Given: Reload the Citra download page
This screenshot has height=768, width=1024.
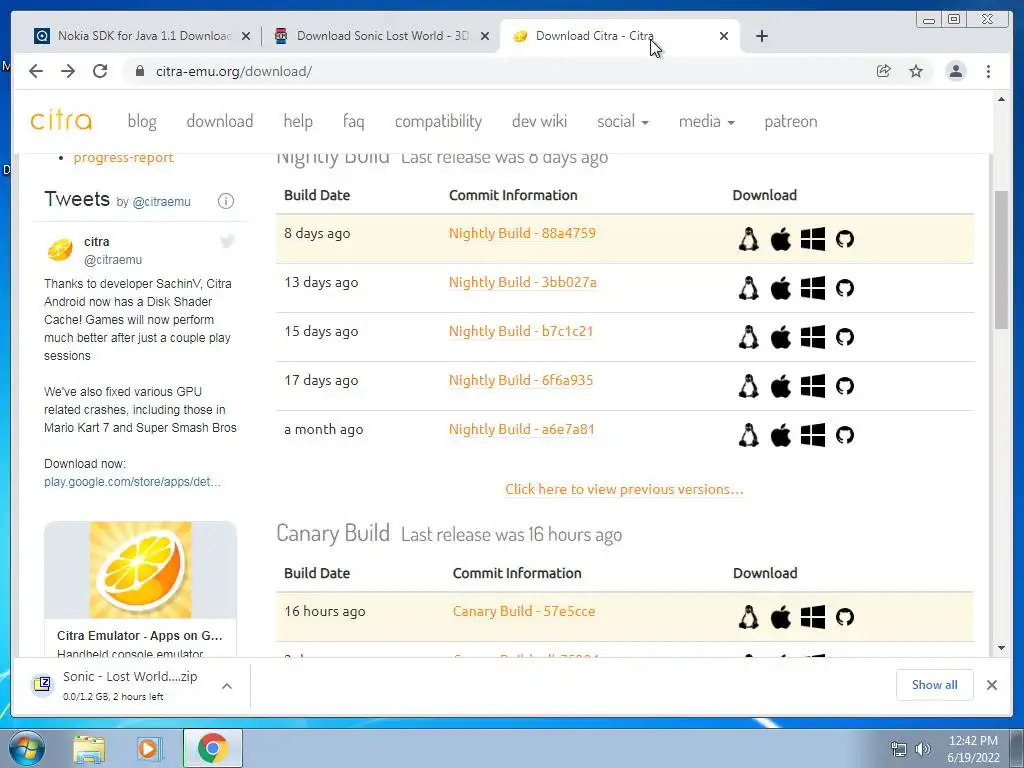Looking at the screenshot, I should [100, 71].
